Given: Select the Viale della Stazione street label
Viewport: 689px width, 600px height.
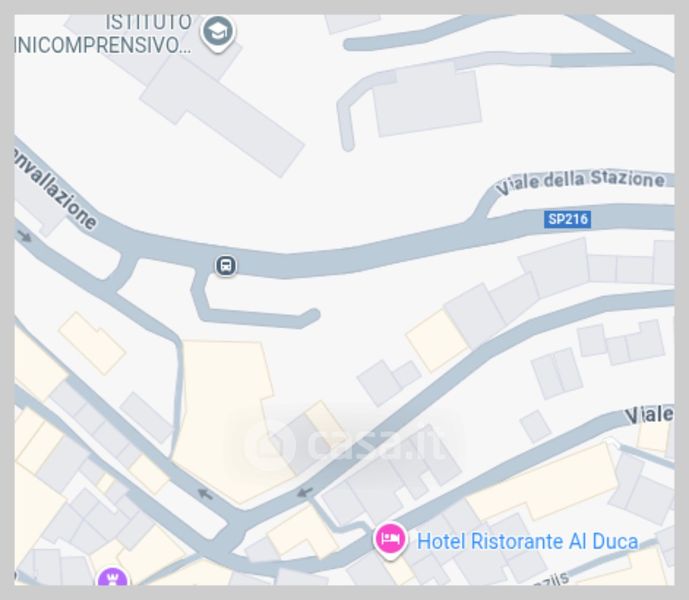Looking at the screenshot, I should [x=580, y=182].
